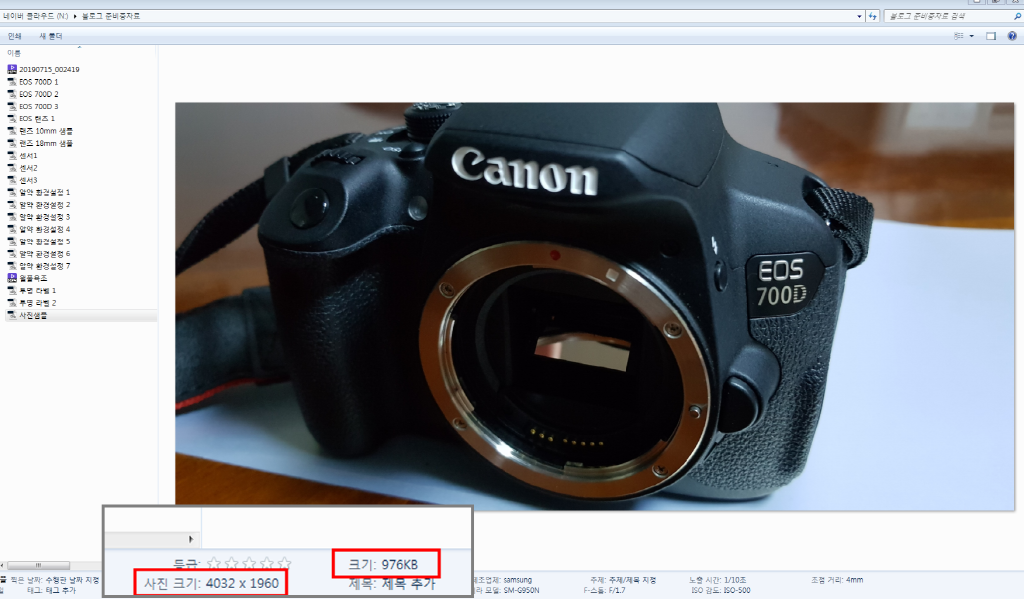Screen dimensions: 1024x599
Task: Select the file row ending in 2 below 센서3
Action: (x=44, y=204)
